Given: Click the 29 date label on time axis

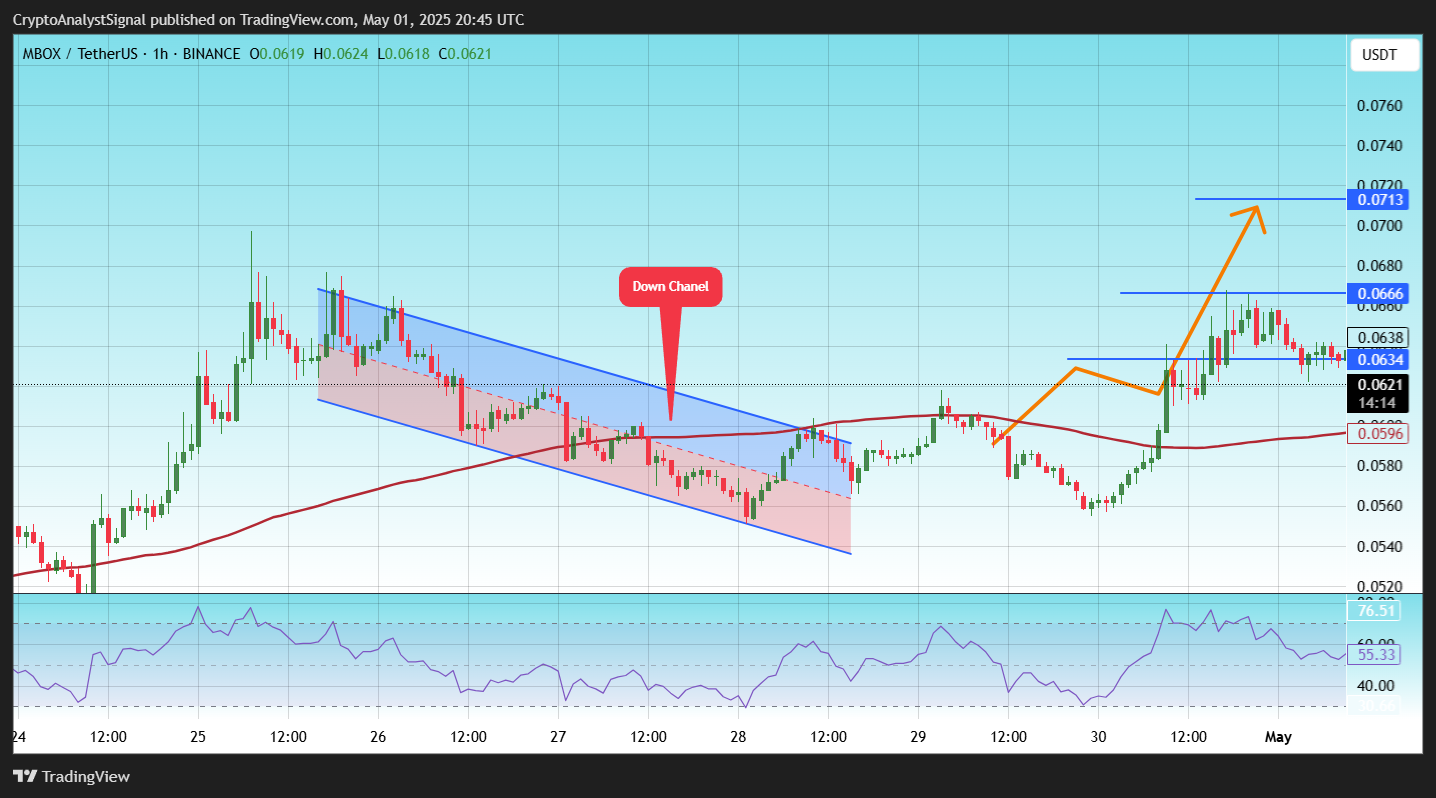Looking at the screenshot, I should pos(918,737).
